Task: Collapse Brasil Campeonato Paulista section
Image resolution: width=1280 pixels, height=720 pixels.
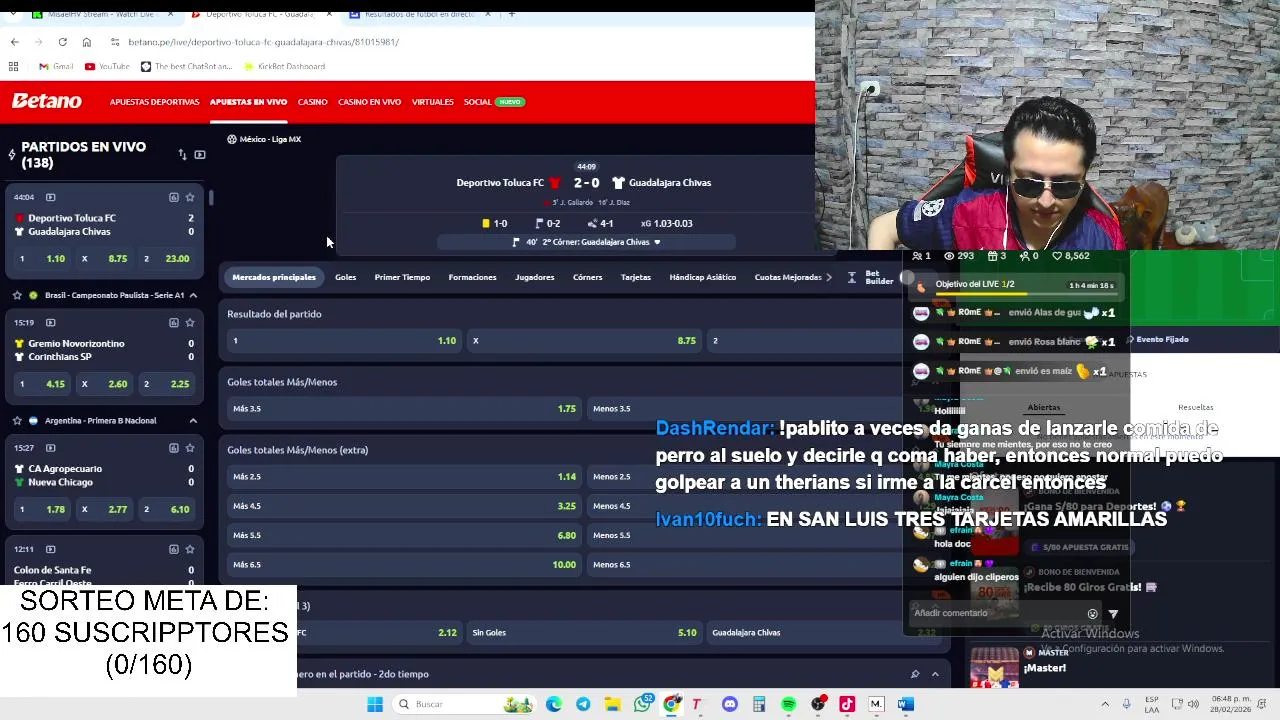Action: [193, 295]
